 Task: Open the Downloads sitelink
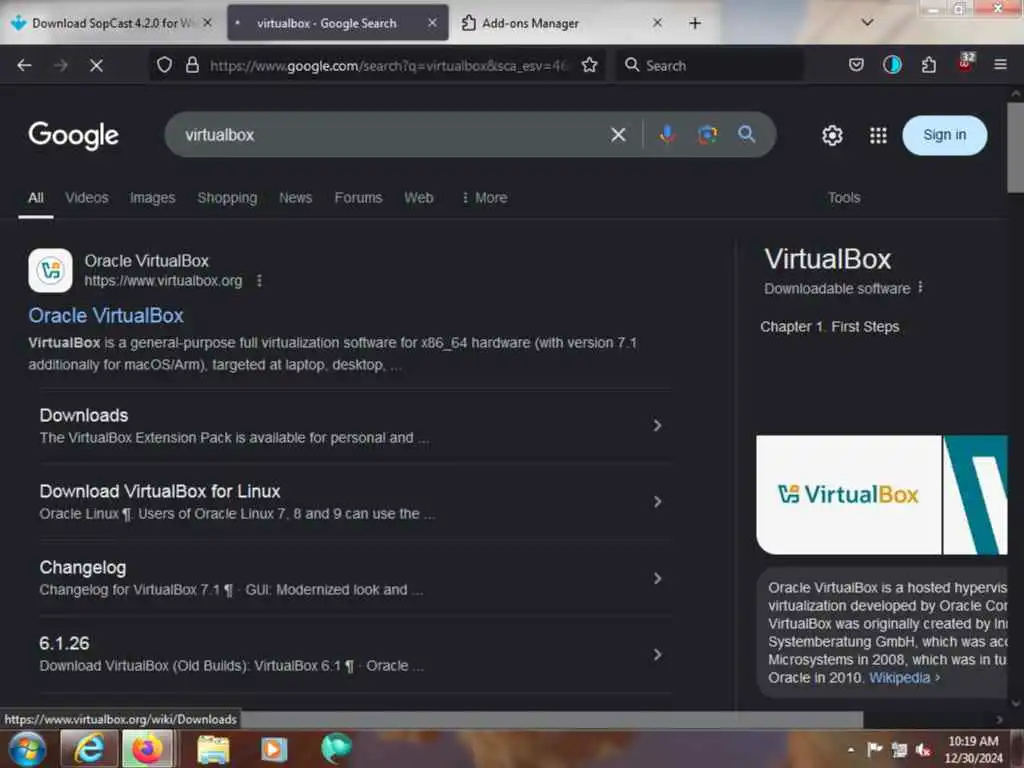coord(84,415)
